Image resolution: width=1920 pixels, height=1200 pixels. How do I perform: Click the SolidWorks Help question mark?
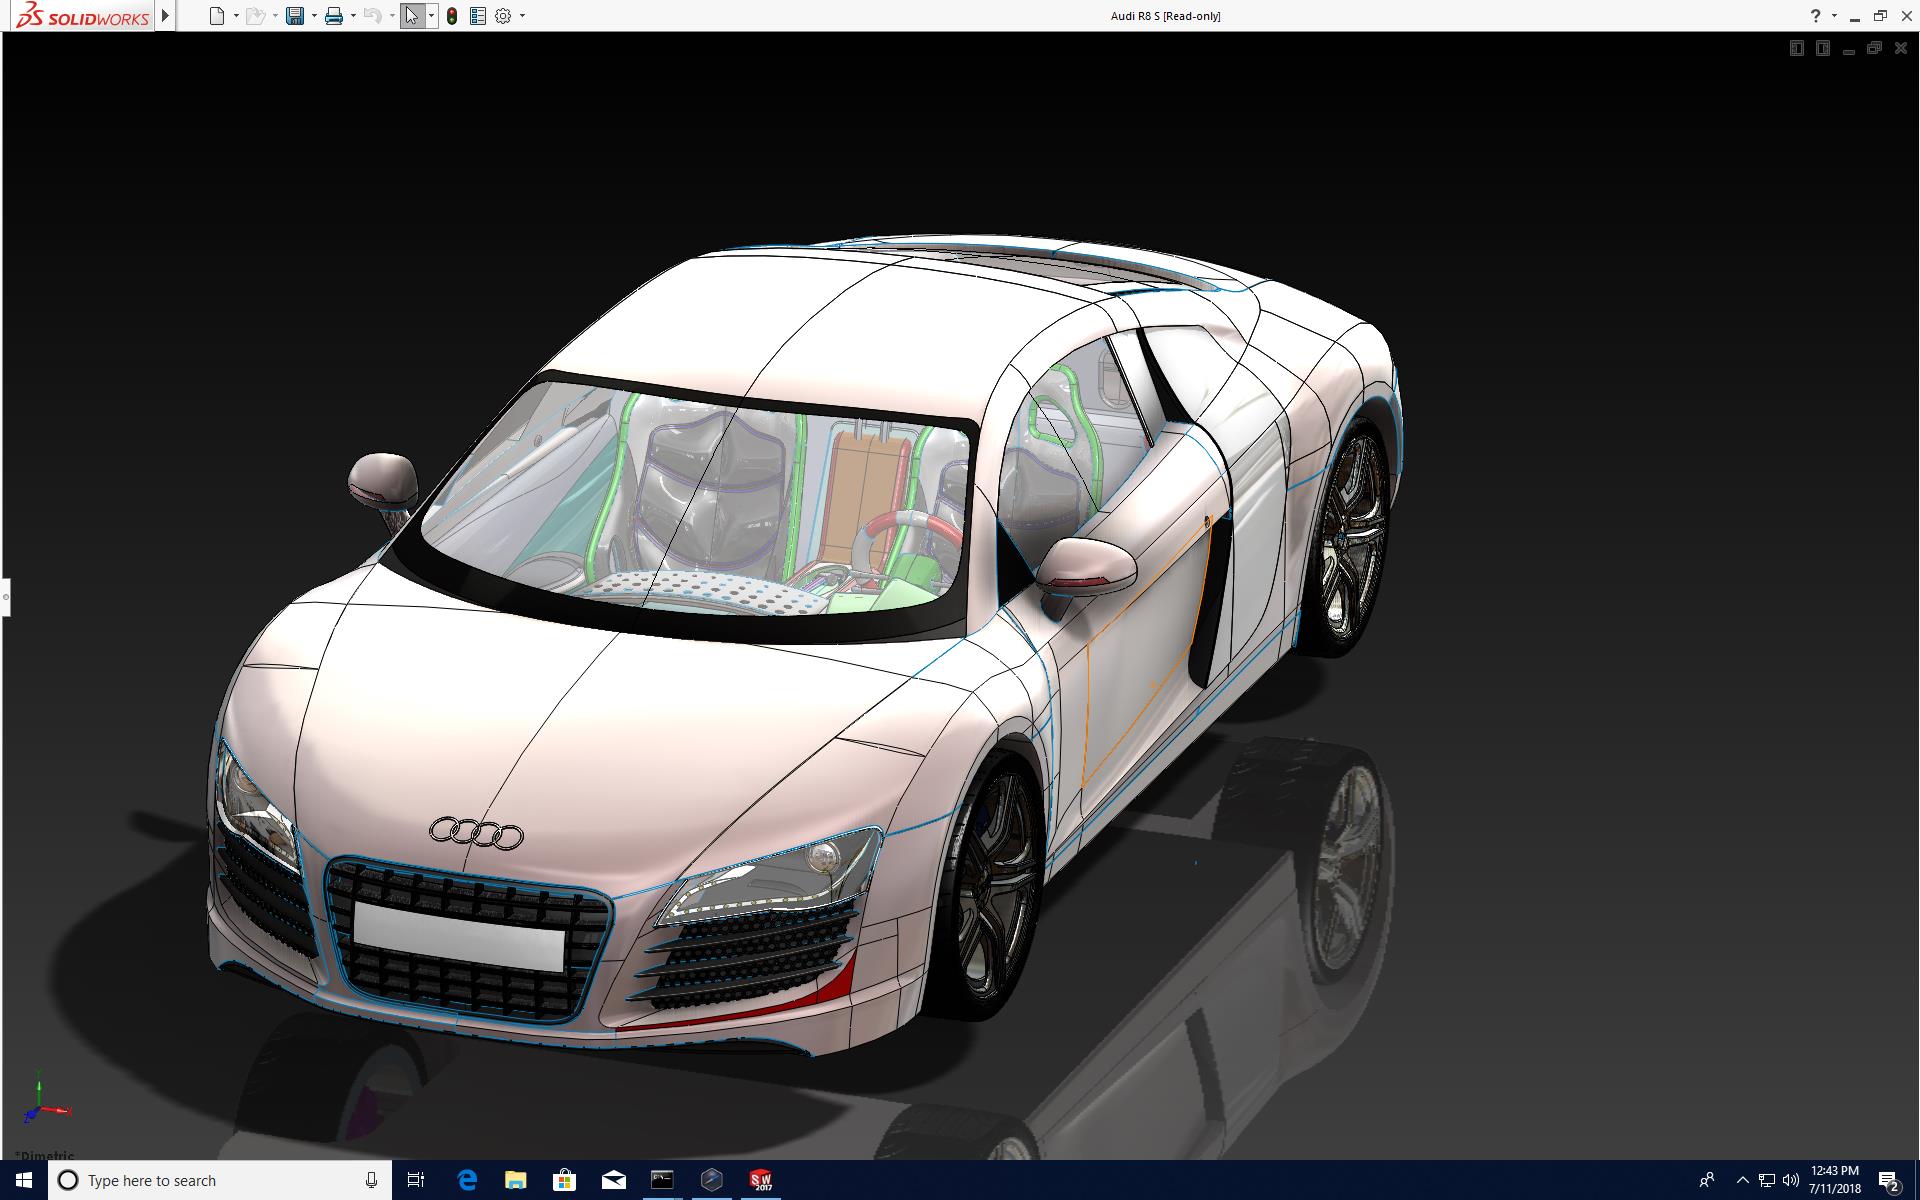(1815, 16)
